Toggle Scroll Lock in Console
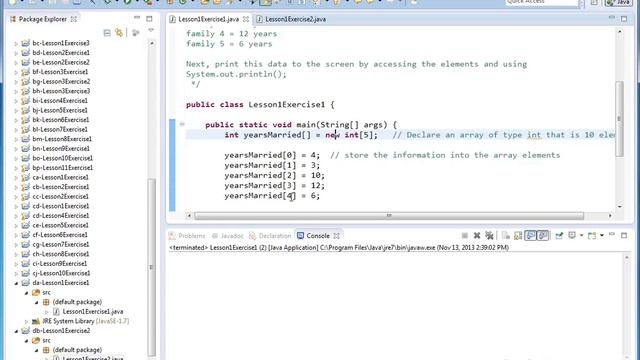640x360 pixels. [x=518, y=236]
